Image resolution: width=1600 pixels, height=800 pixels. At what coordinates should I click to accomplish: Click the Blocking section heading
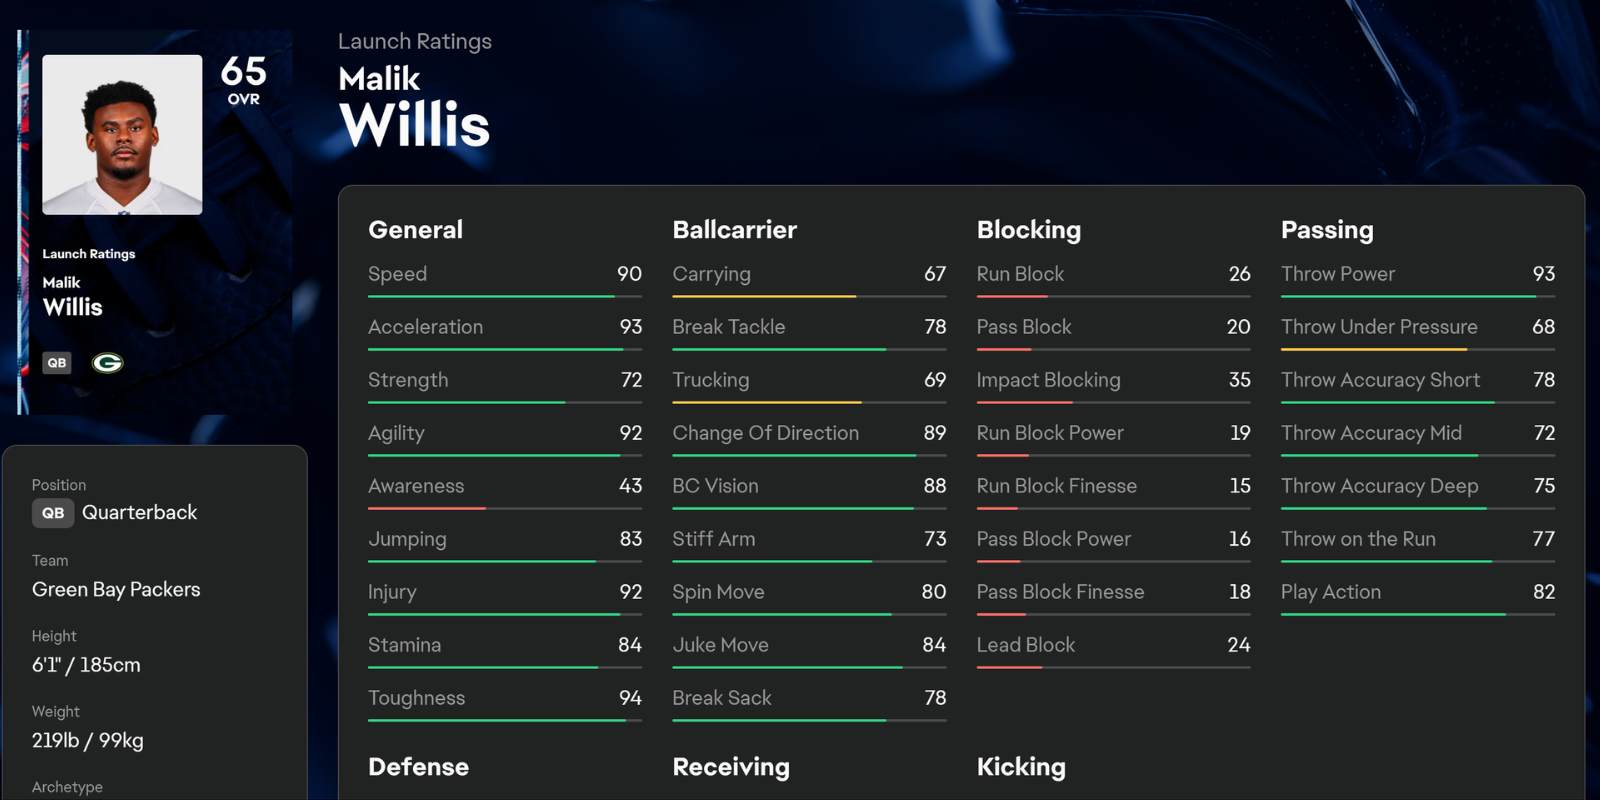pyautogui.click(x=1028, y=230)
